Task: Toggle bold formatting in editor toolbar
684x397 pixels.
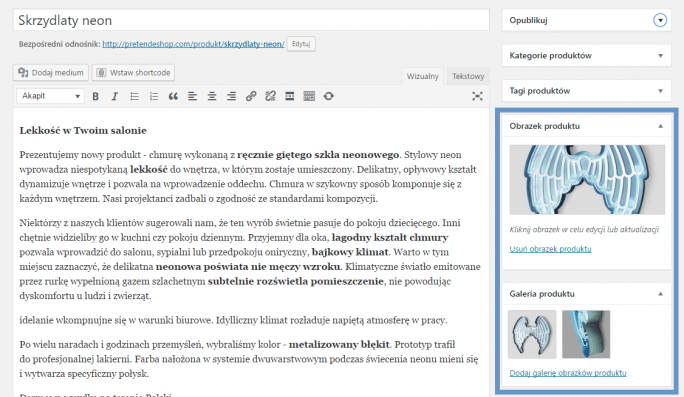Action: (96, 96)
